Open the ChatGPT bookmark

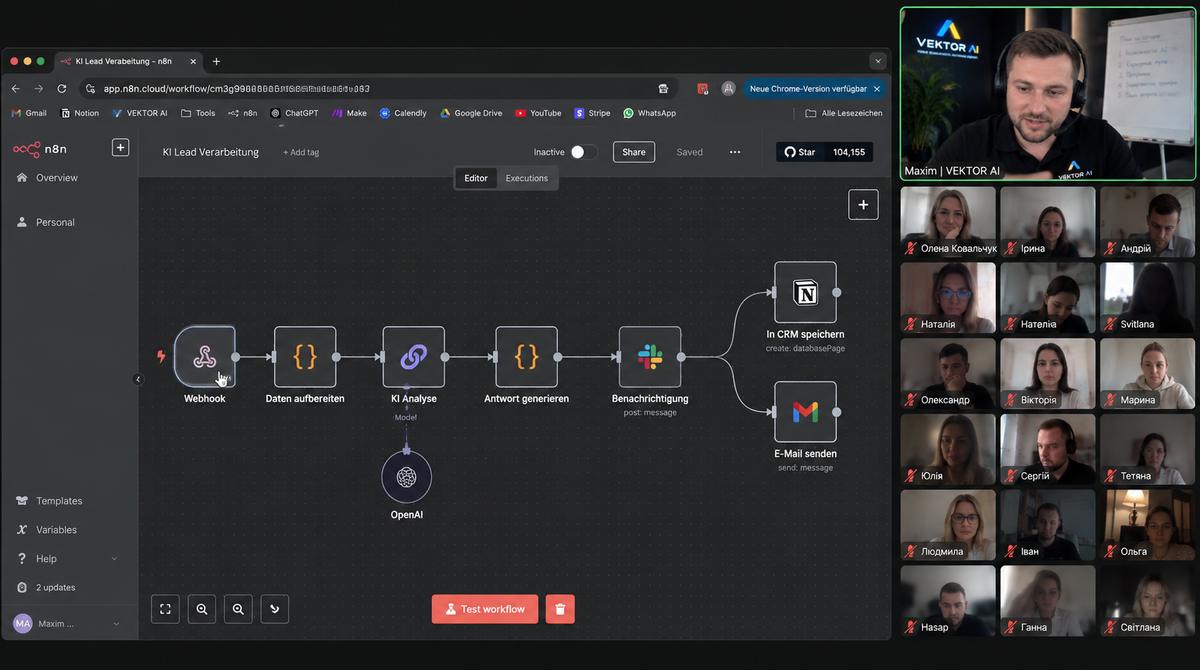point(295,113)
